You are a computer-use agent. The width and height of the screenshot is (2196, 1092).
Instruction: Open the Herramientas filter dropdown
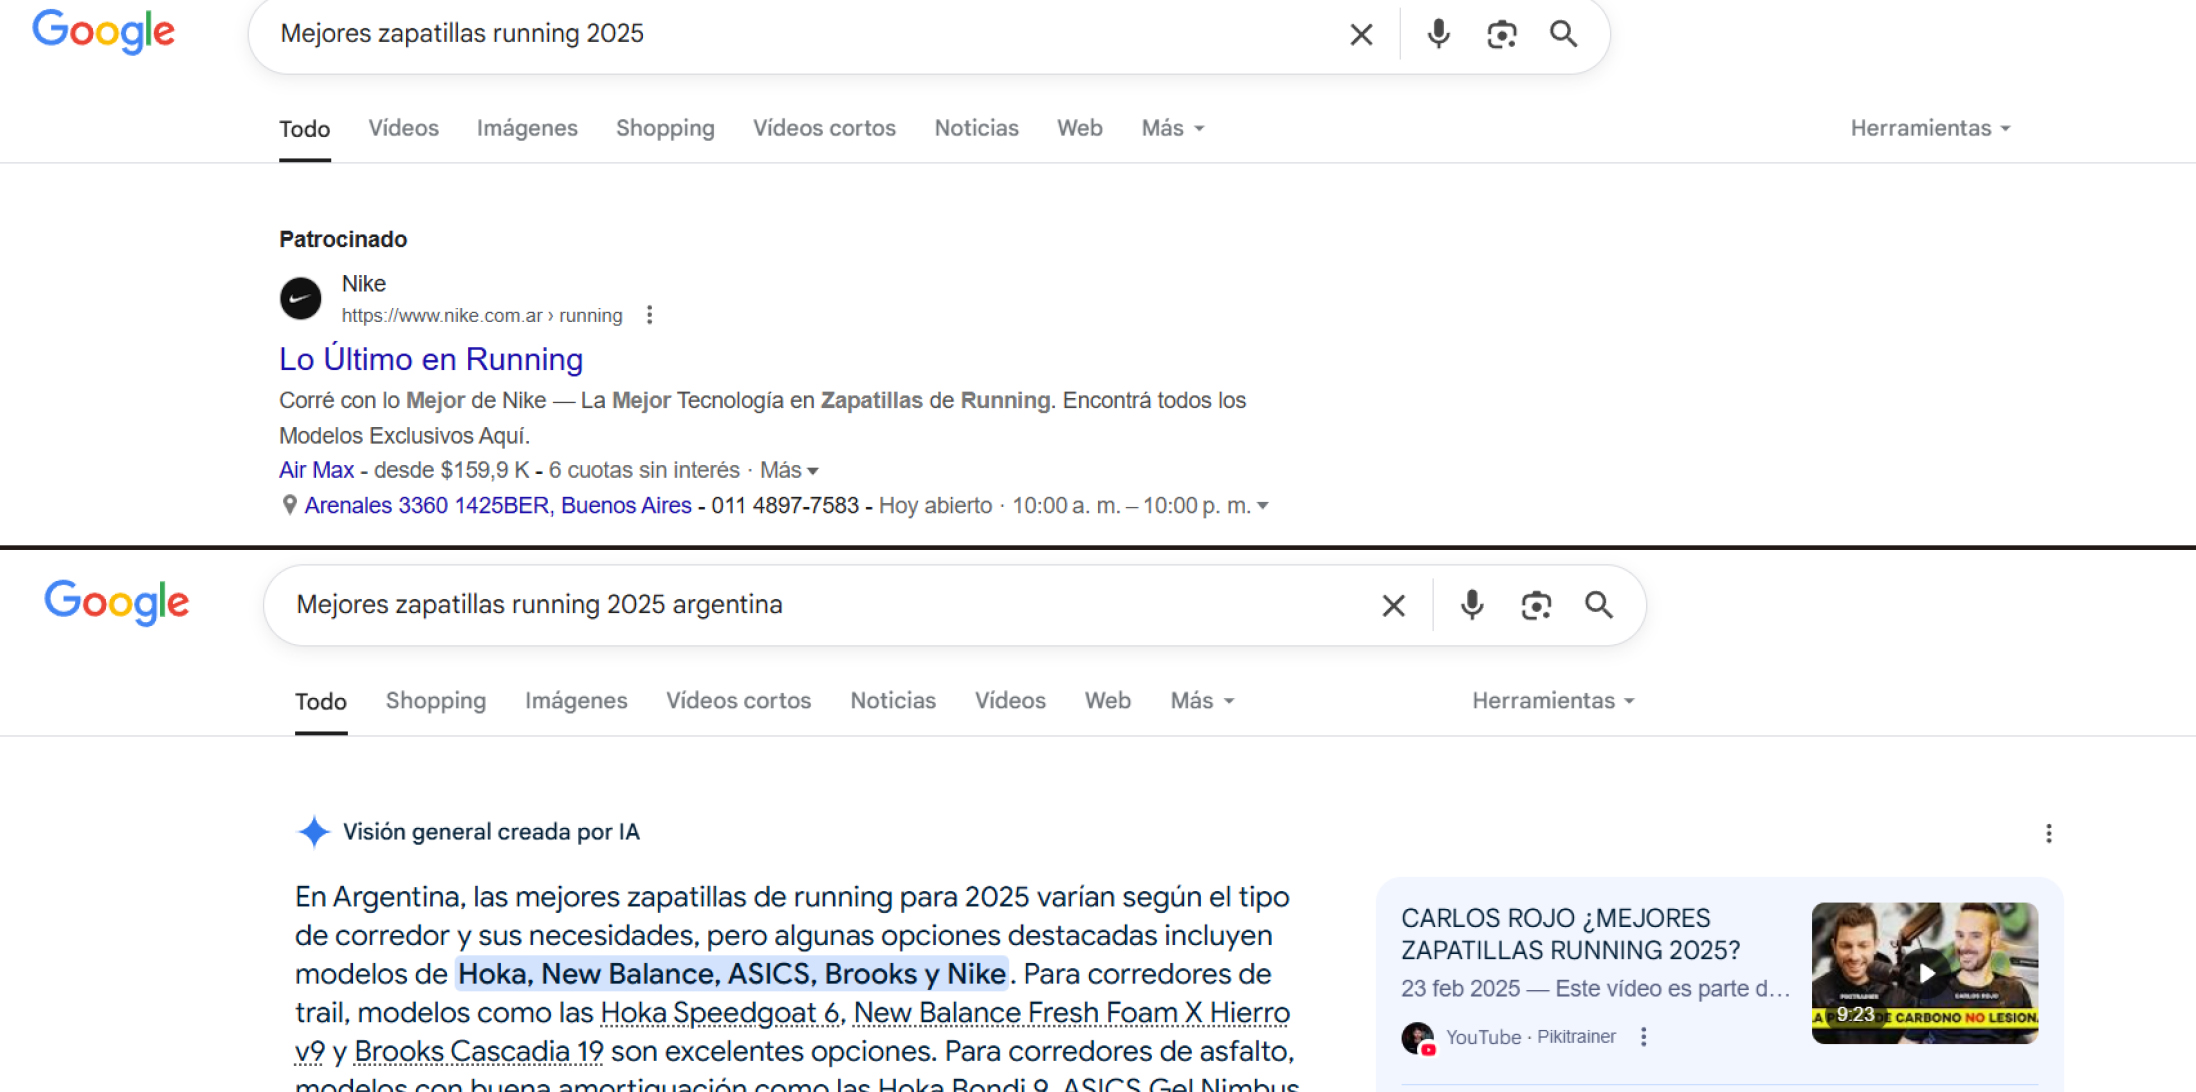[x=1928, y=128]
